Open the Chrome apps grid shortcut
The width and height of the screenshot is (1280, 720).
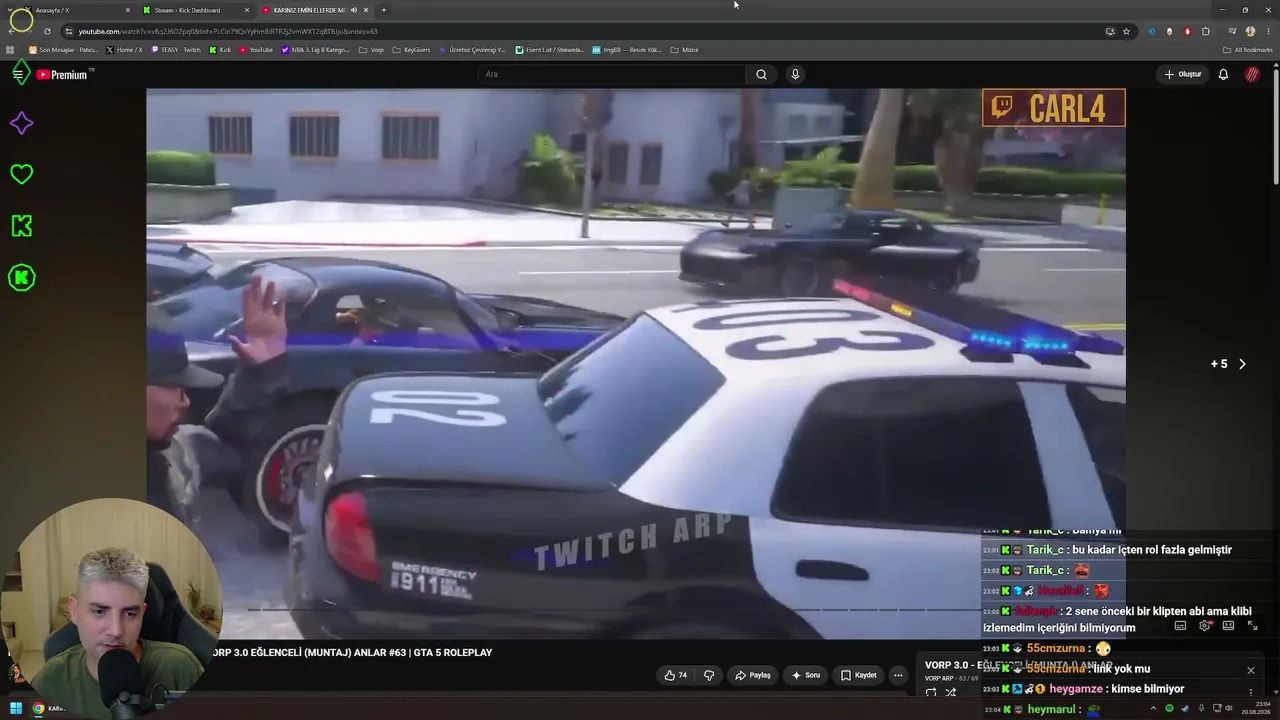[11, 50]
